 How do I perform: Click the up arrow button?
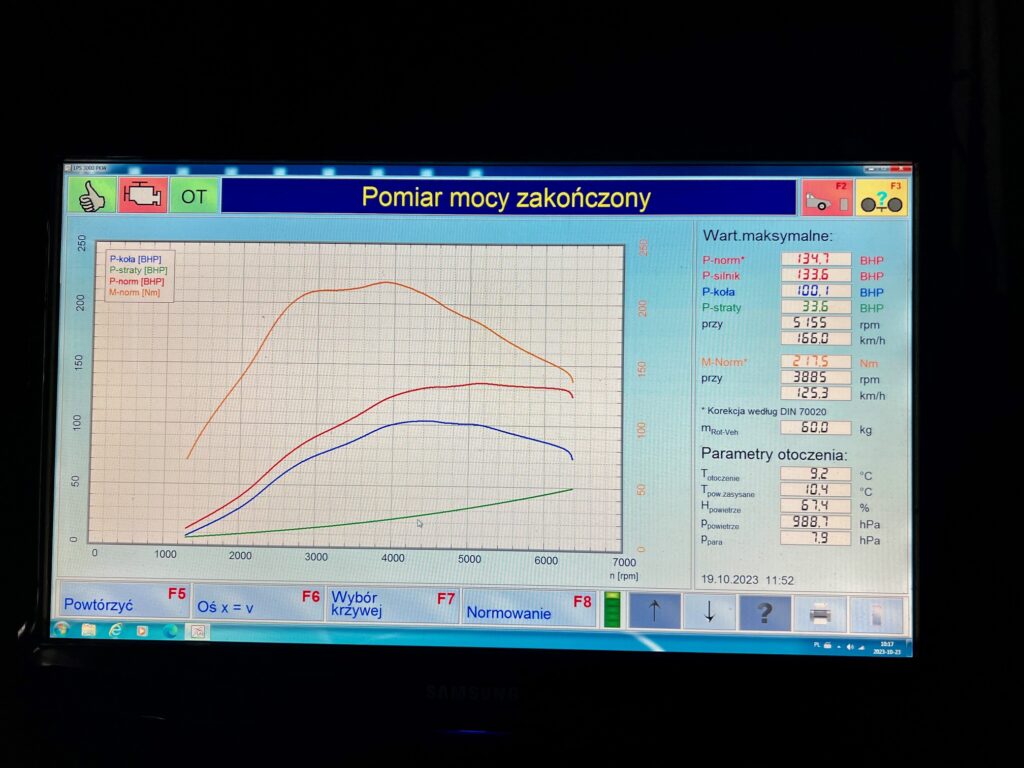(654, 612)
